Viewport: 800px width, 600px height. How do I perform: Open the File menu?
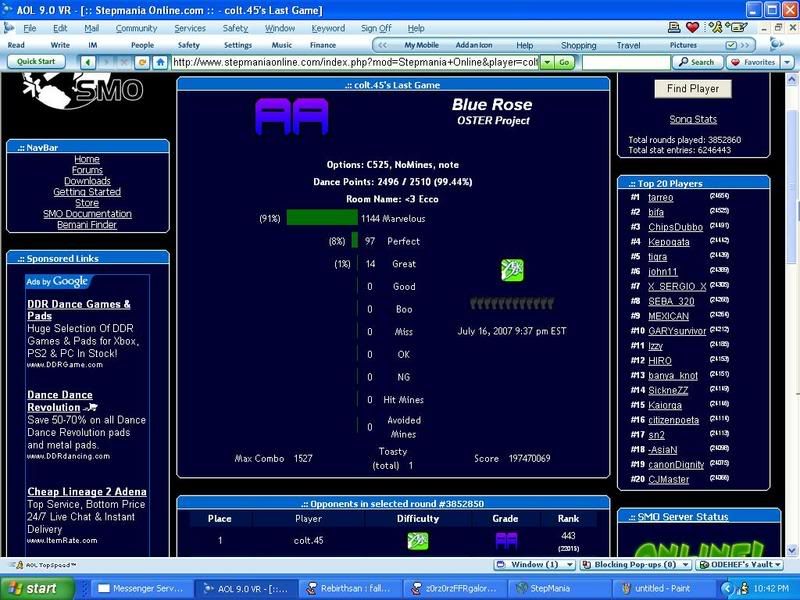30,28
